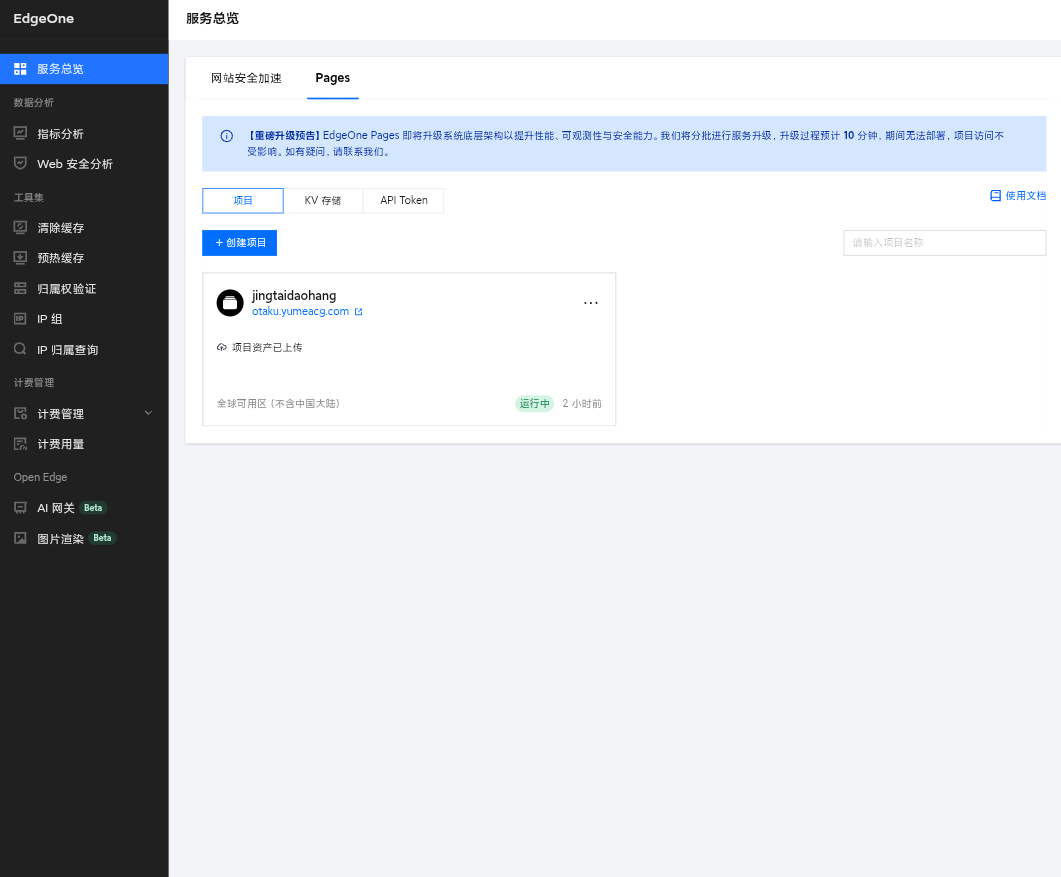Open external link icon next to otaku.yumeacg.com
The image size is (1061, 877).
click(x=359, y=312)
